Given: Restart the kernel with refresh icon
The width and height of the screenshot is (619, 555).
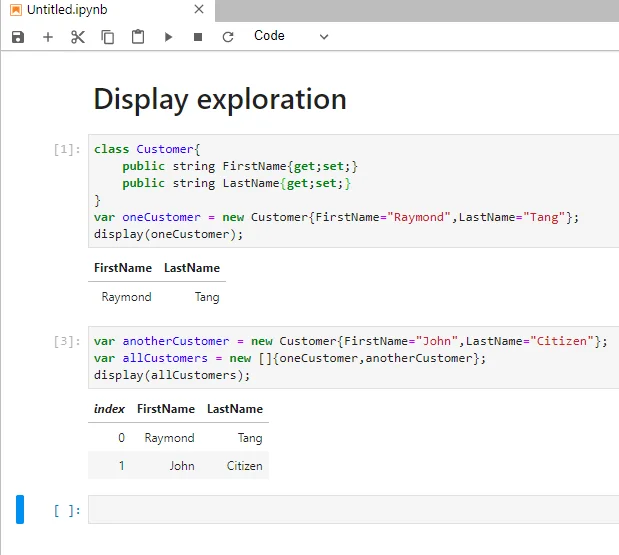Looking at the screenshot, I should coord(228,37).
